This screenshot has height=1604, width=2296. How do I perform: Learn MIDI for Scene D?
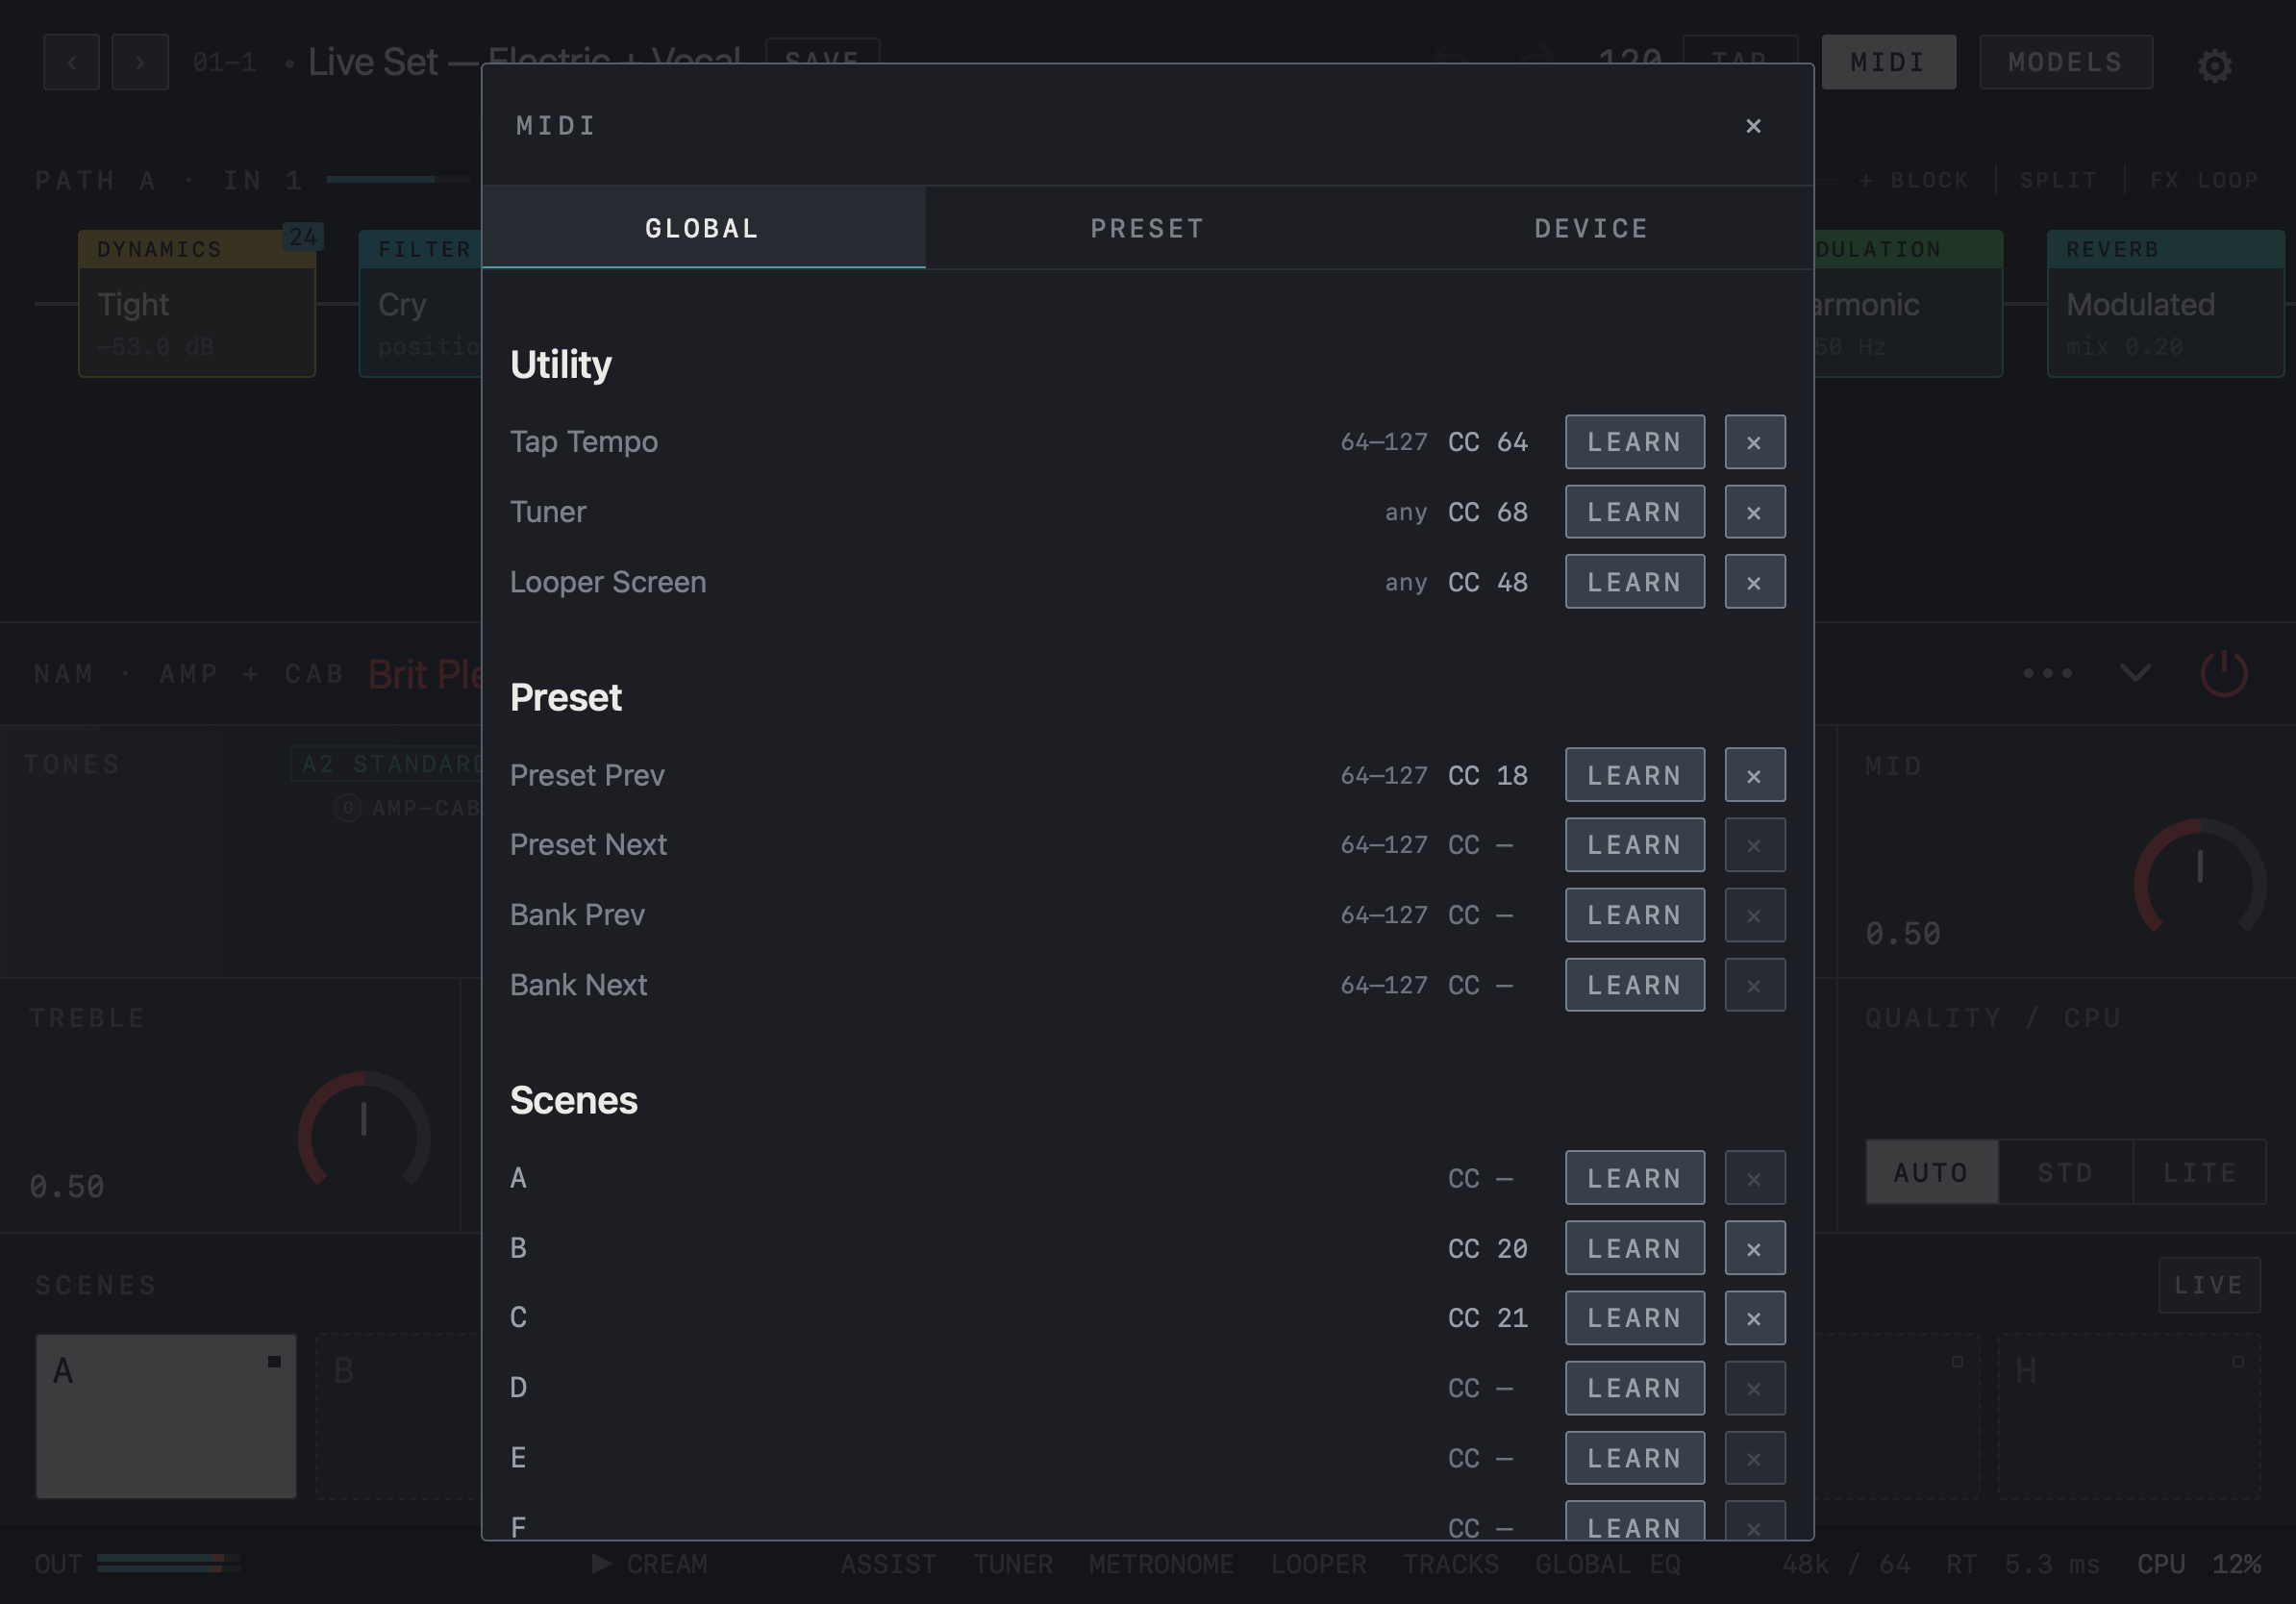1635,1388
